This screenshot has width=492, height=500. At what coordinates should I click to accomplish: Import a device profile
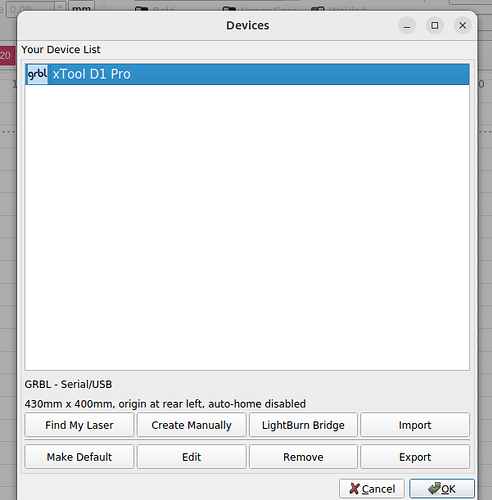[415, 425]
